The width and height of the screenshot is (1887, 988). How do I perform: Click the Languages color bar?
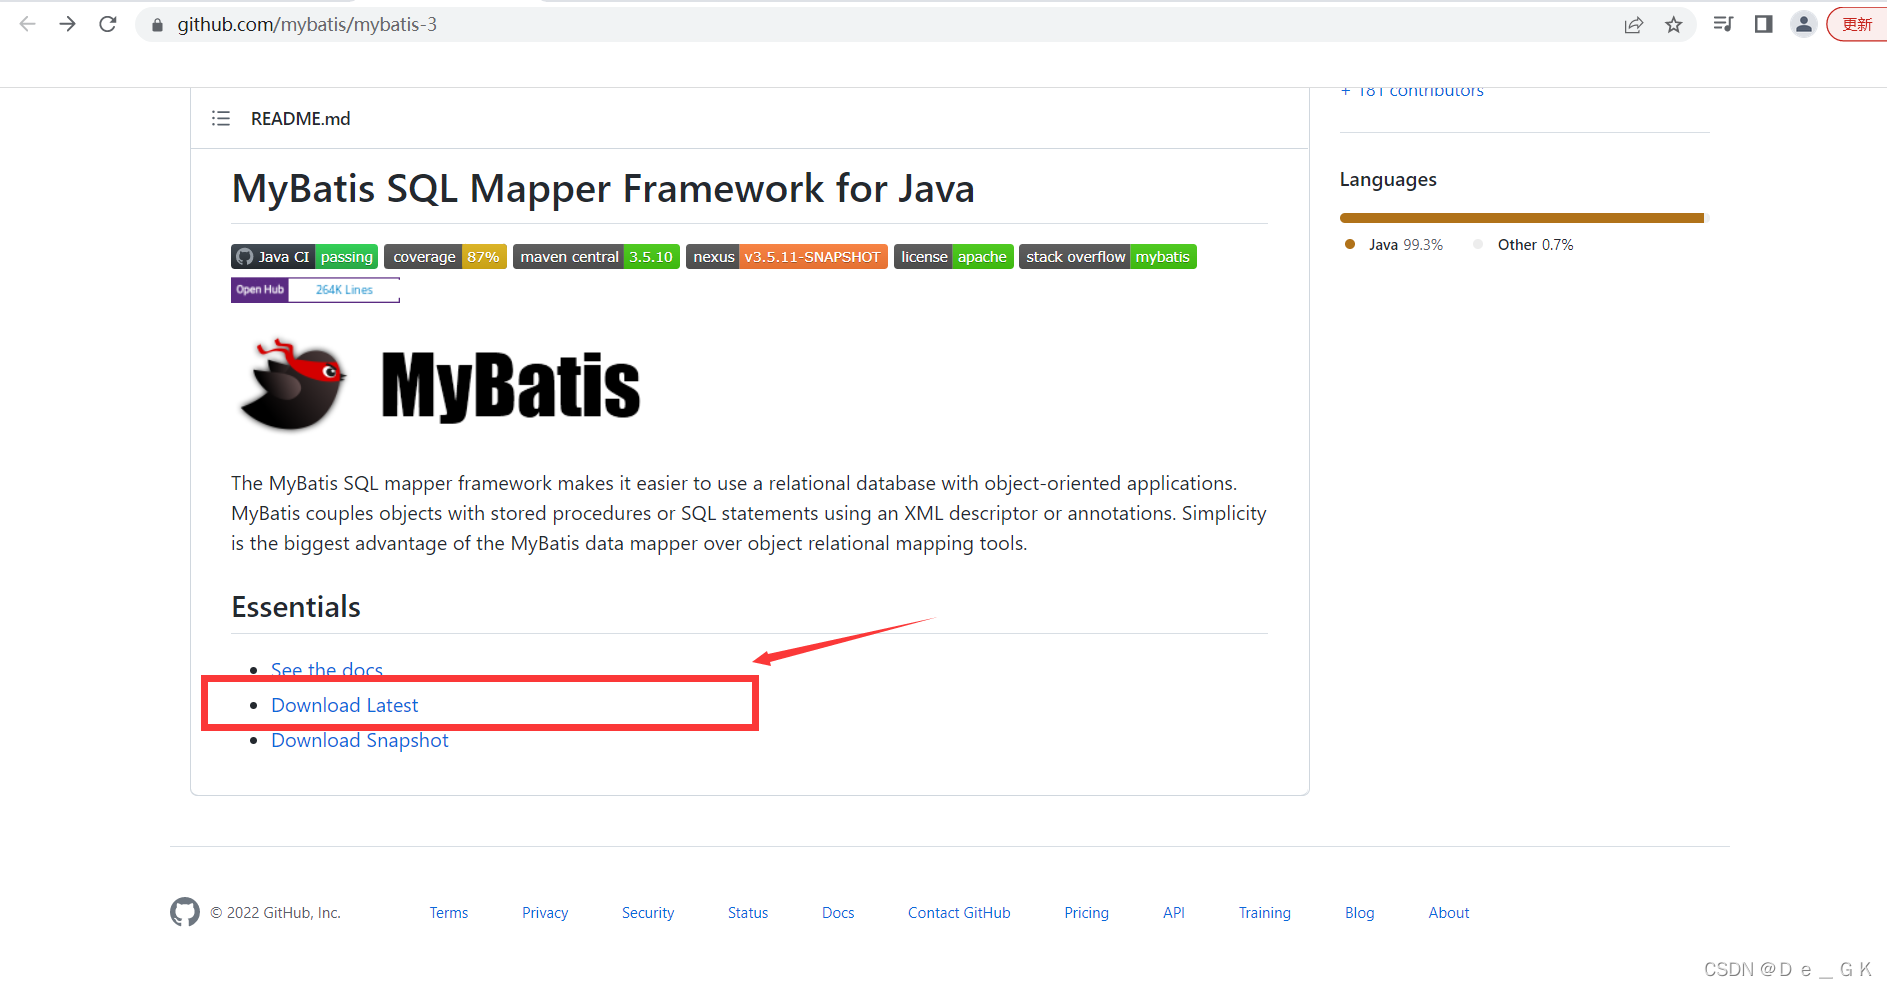pyautogui.click(x=1524, y=218)
